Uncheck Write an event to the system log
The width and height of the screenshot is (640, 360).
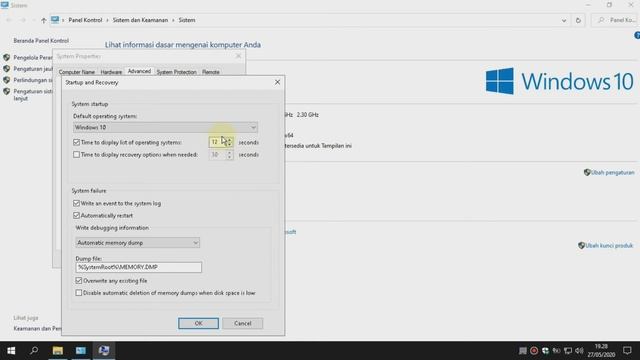[76, 203]
